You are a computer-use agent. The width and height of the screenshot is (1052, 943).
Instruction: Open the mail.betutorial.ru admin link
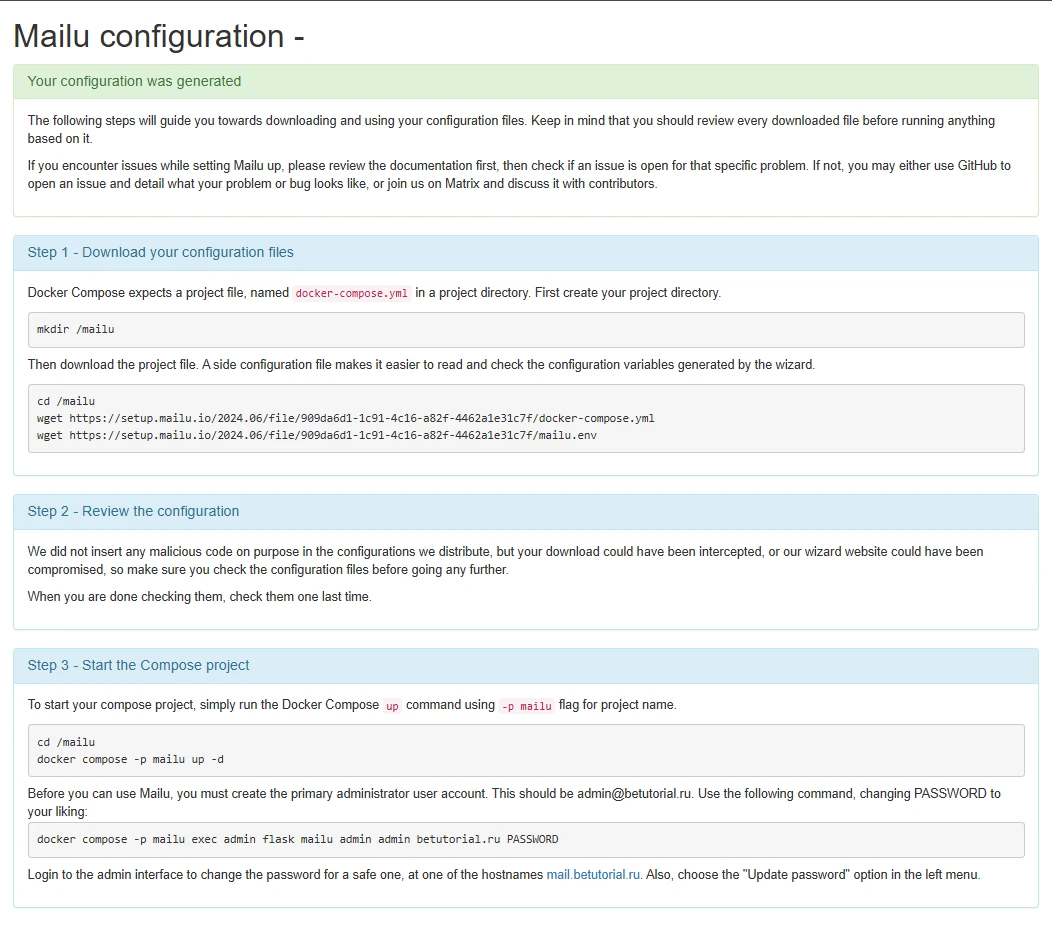point(593,875)
